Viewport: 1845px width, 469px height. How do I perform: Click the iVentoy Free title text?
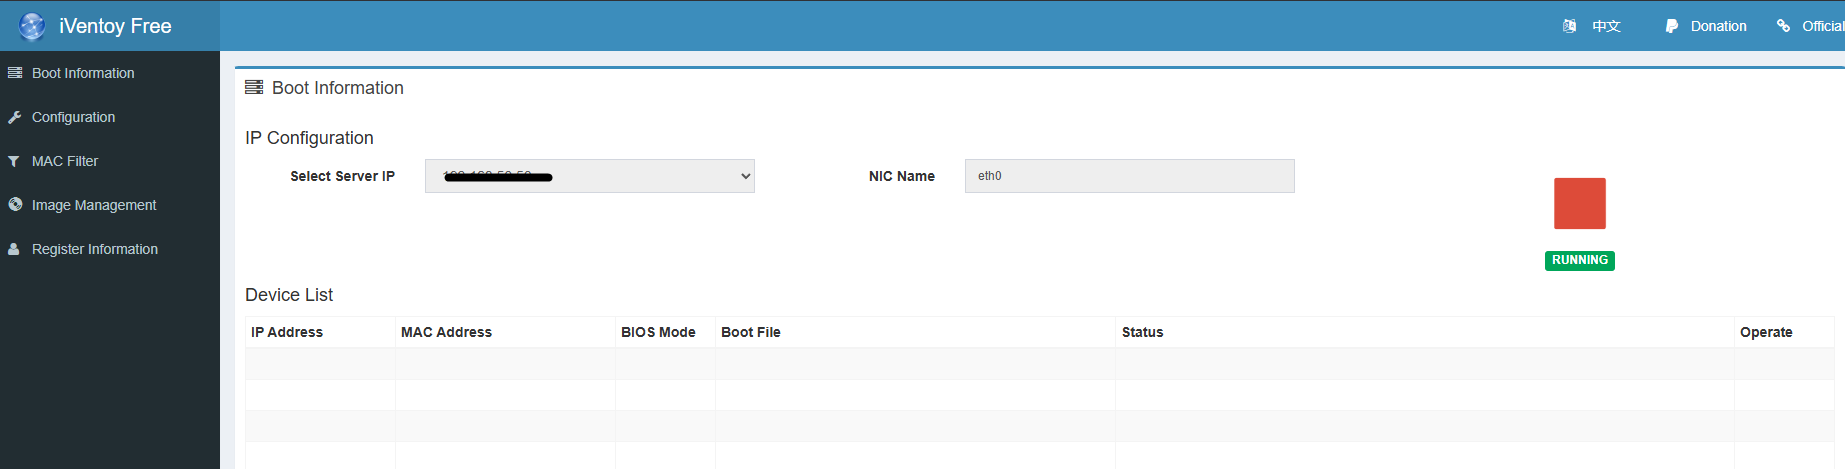pos(115,26)
